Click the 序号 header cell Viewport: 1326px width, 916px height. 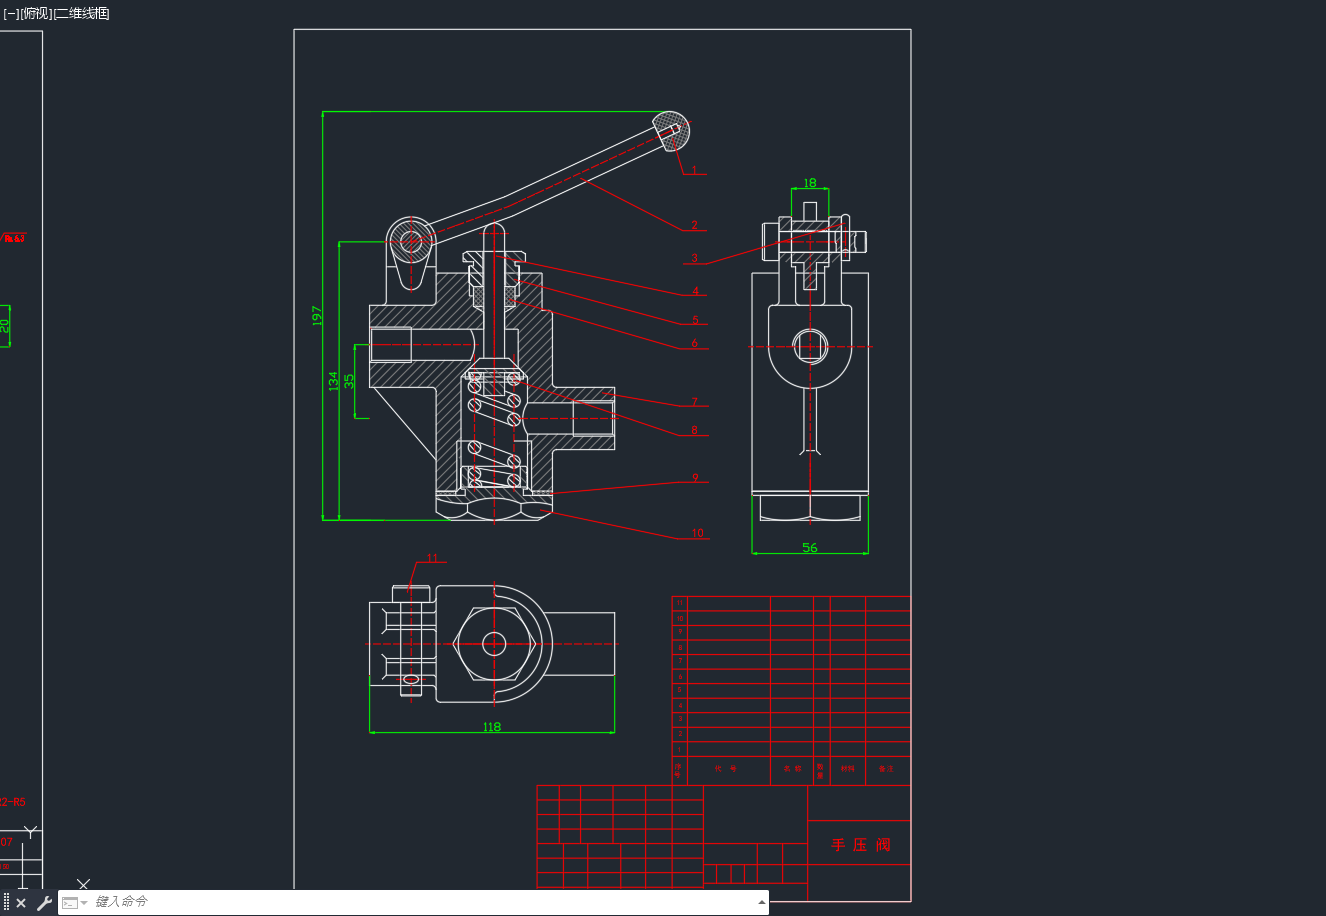679,770
